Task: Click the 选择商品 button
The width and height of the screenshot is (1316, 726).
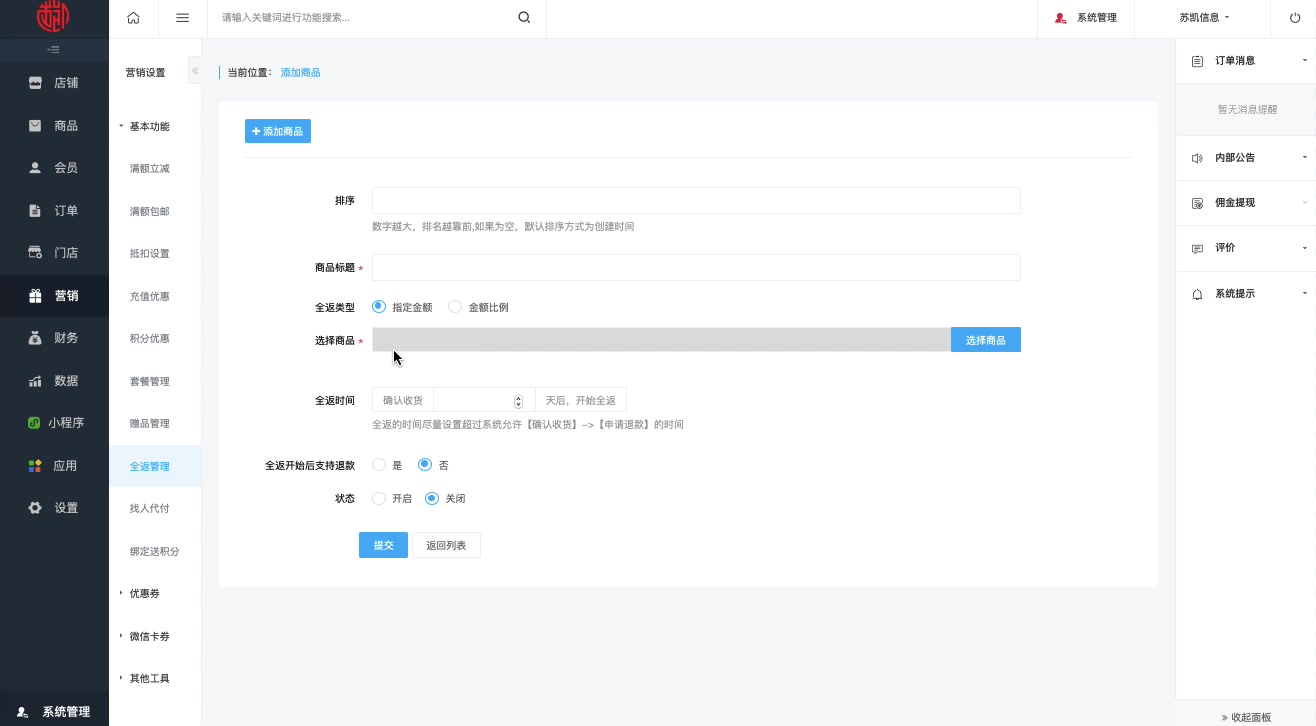Action: coord(986,340)
